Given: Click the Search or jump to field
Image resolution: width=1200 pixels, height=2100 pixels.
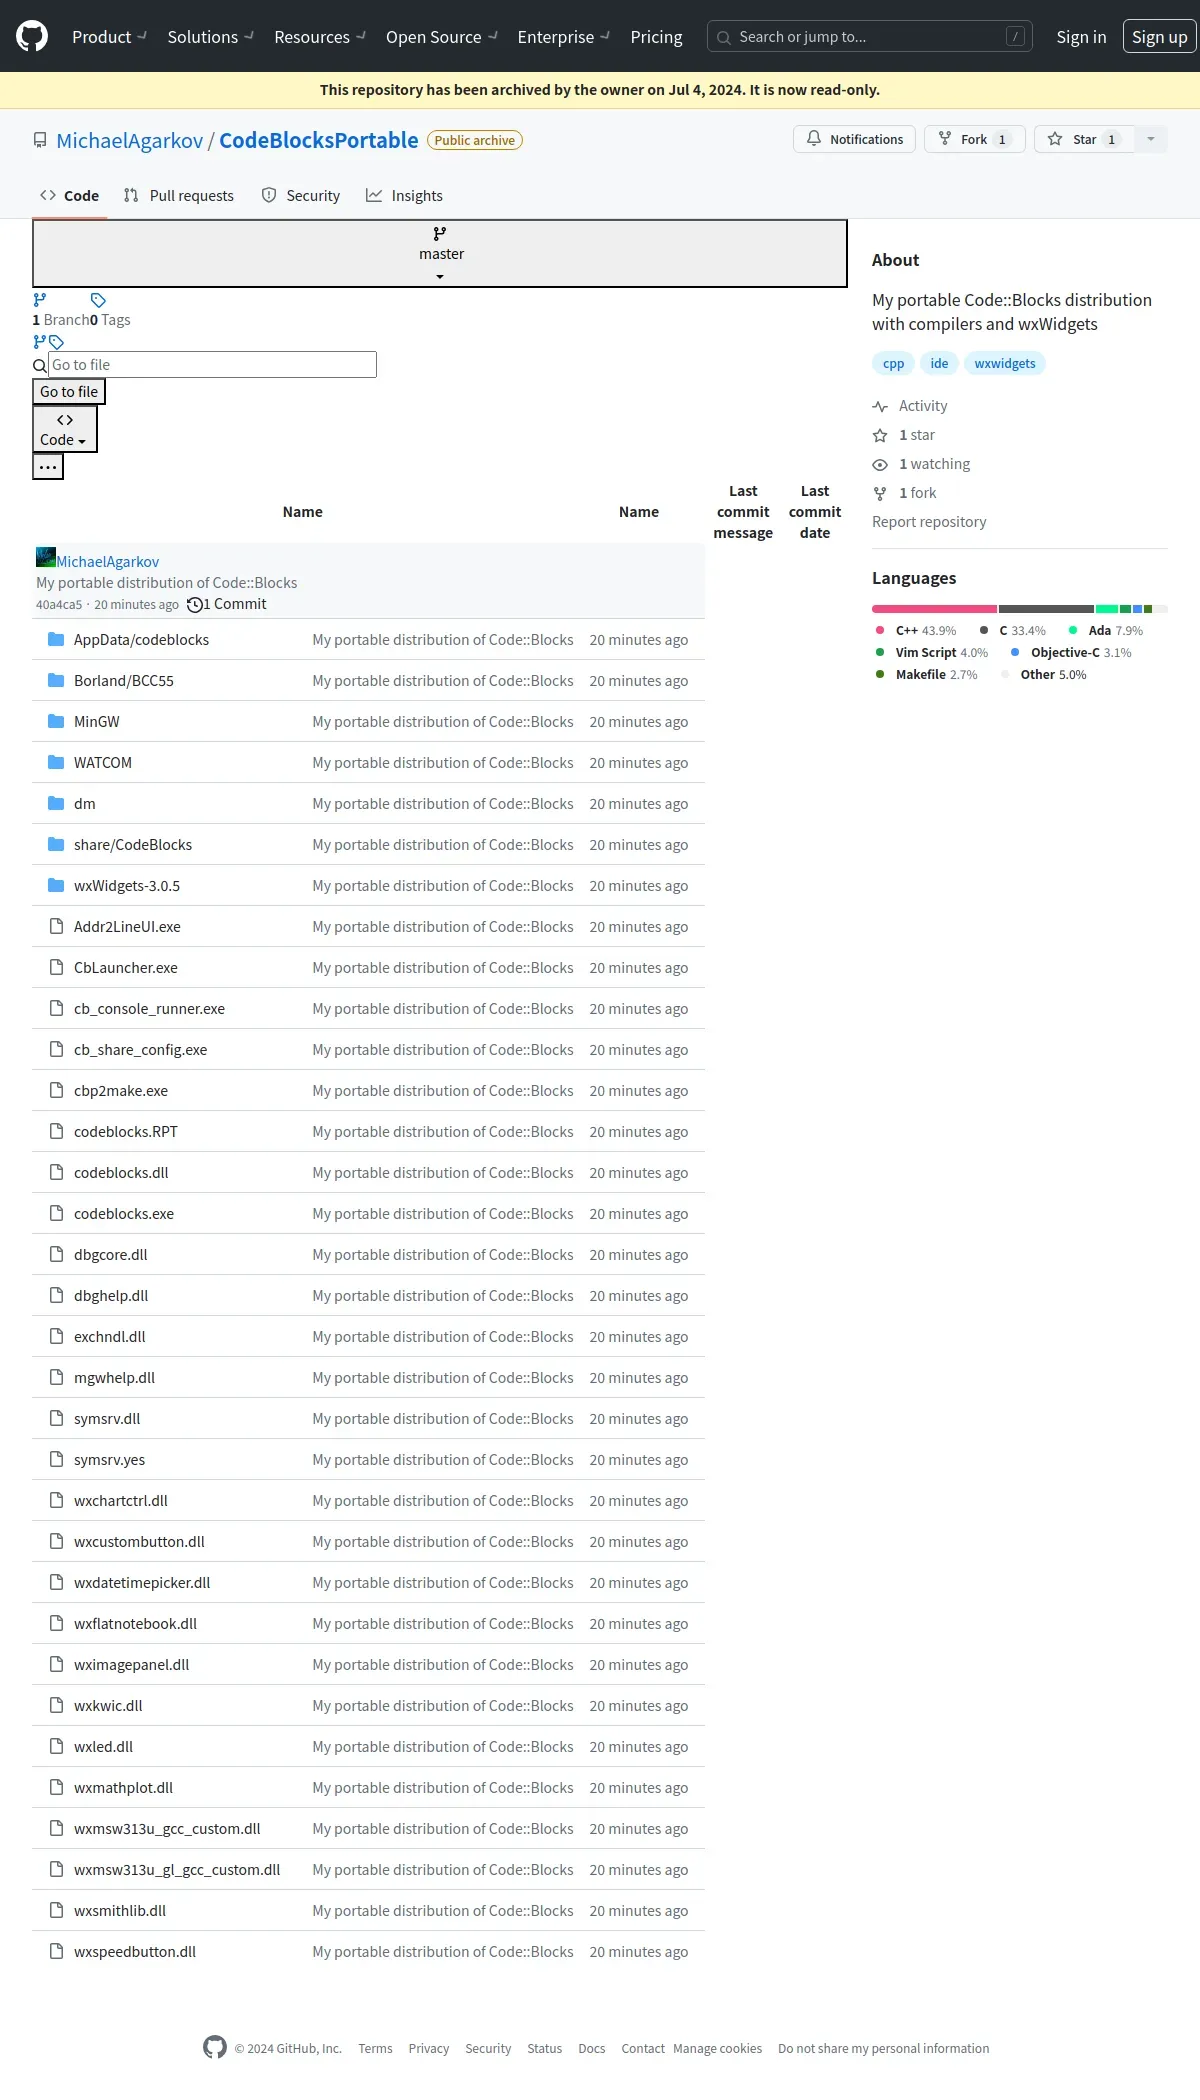Looking at the screenshot, I should click(870, 37).
